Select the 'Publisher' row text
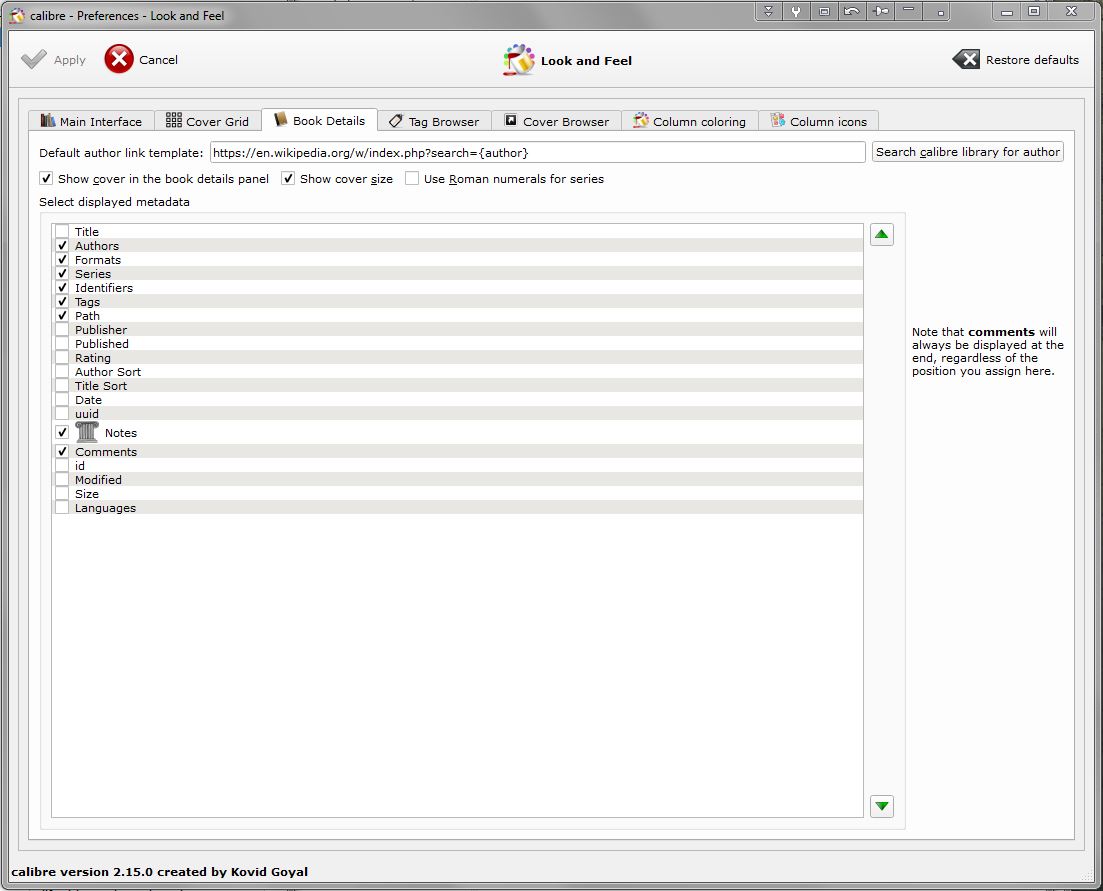 101,330
